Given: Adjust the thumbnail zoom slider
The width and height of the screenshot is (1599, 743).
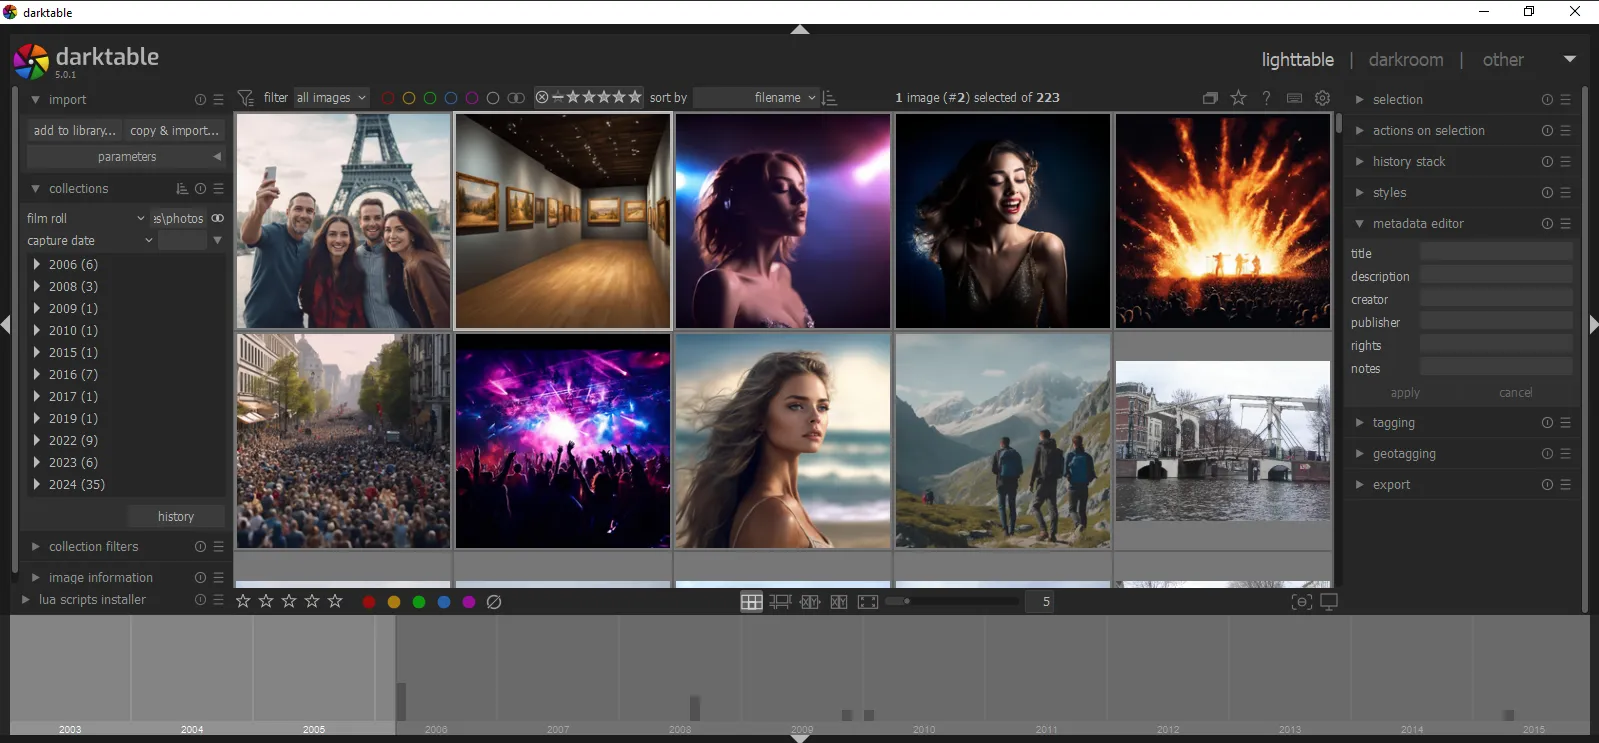Looking at the screenshot, I should pos(952,602).
